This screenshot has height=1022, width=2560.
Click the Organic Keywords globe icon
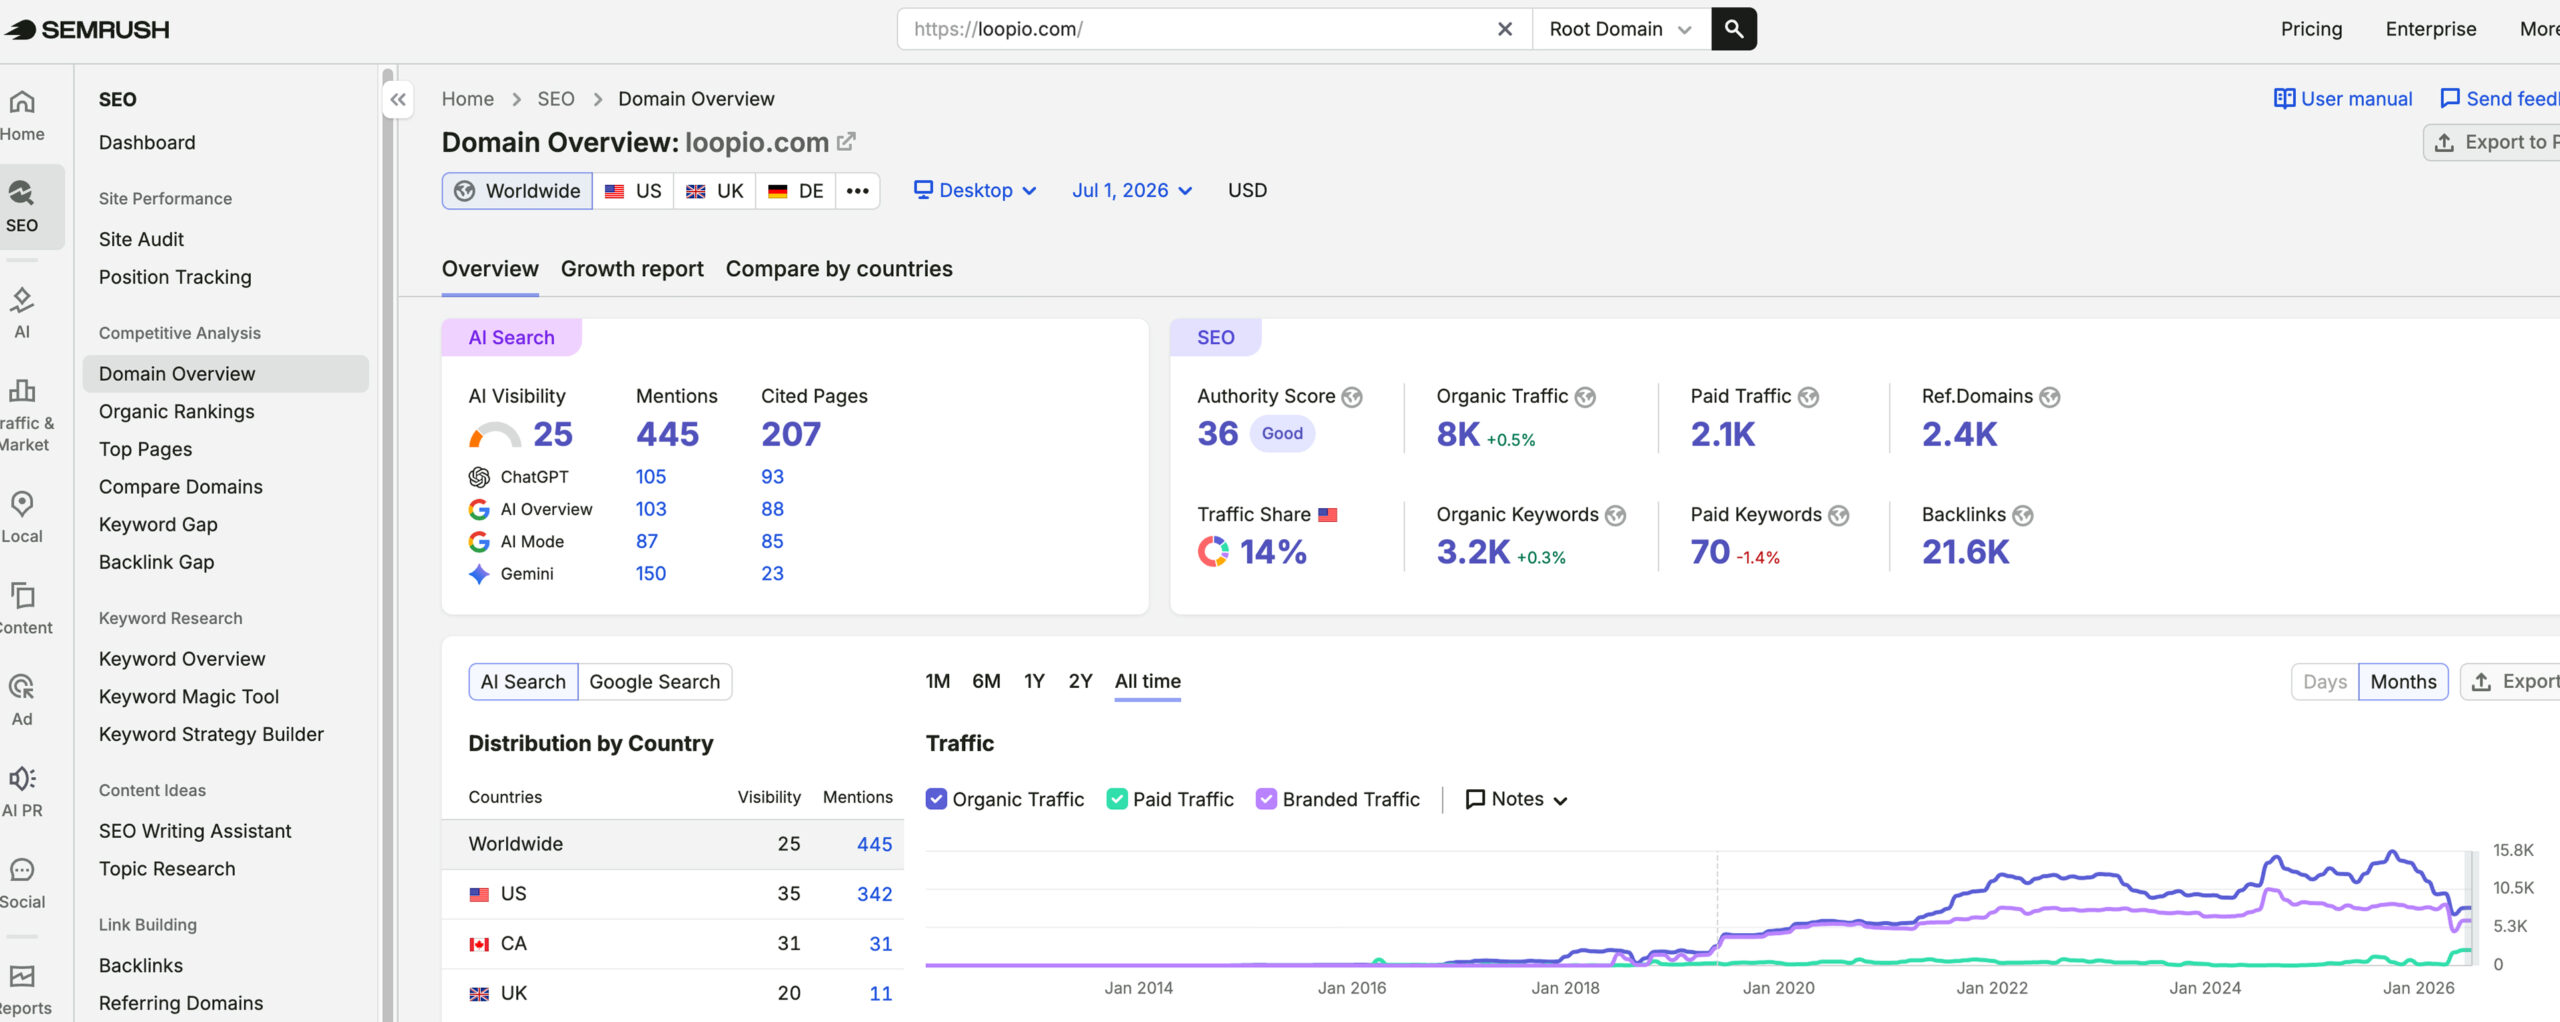1616,515
